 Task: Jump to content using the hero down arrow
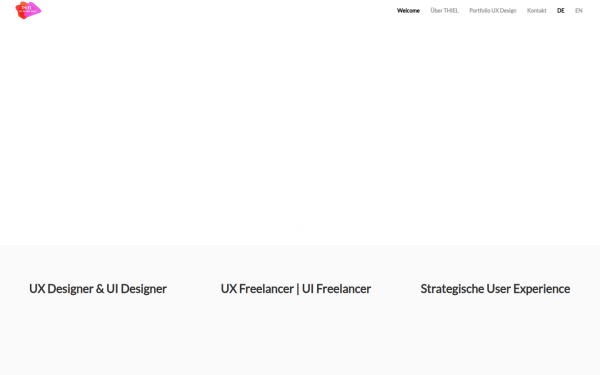tap(297, 224)
